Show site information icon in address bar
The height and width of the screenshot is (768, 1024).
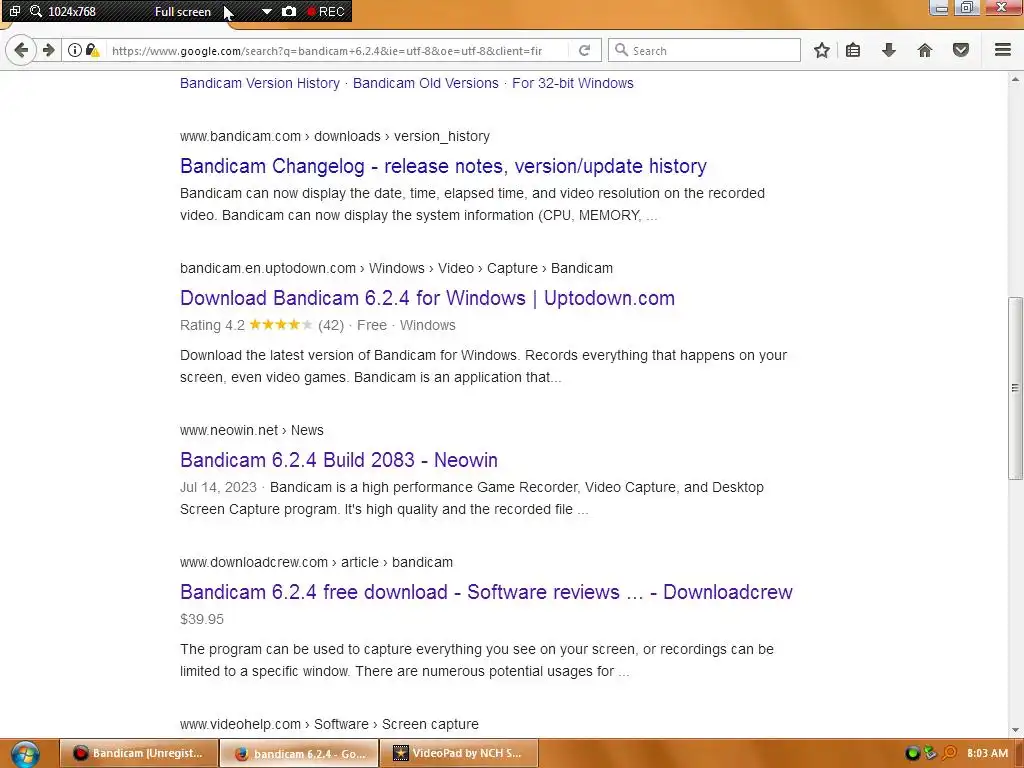(x=74, y=50)
